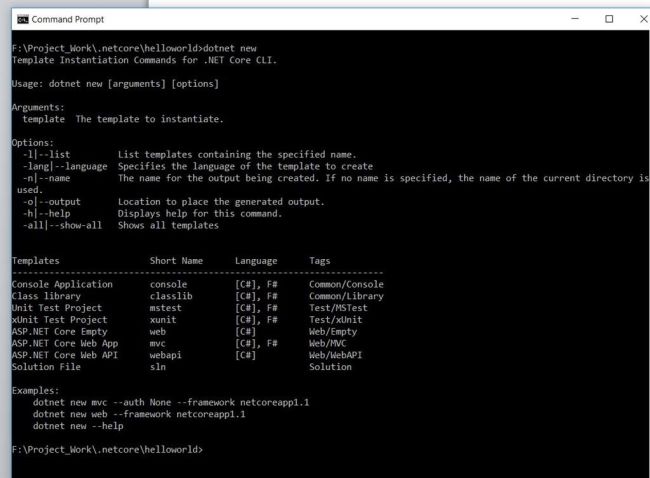Click the 'mstest' short name

click(x=165, y=308)
